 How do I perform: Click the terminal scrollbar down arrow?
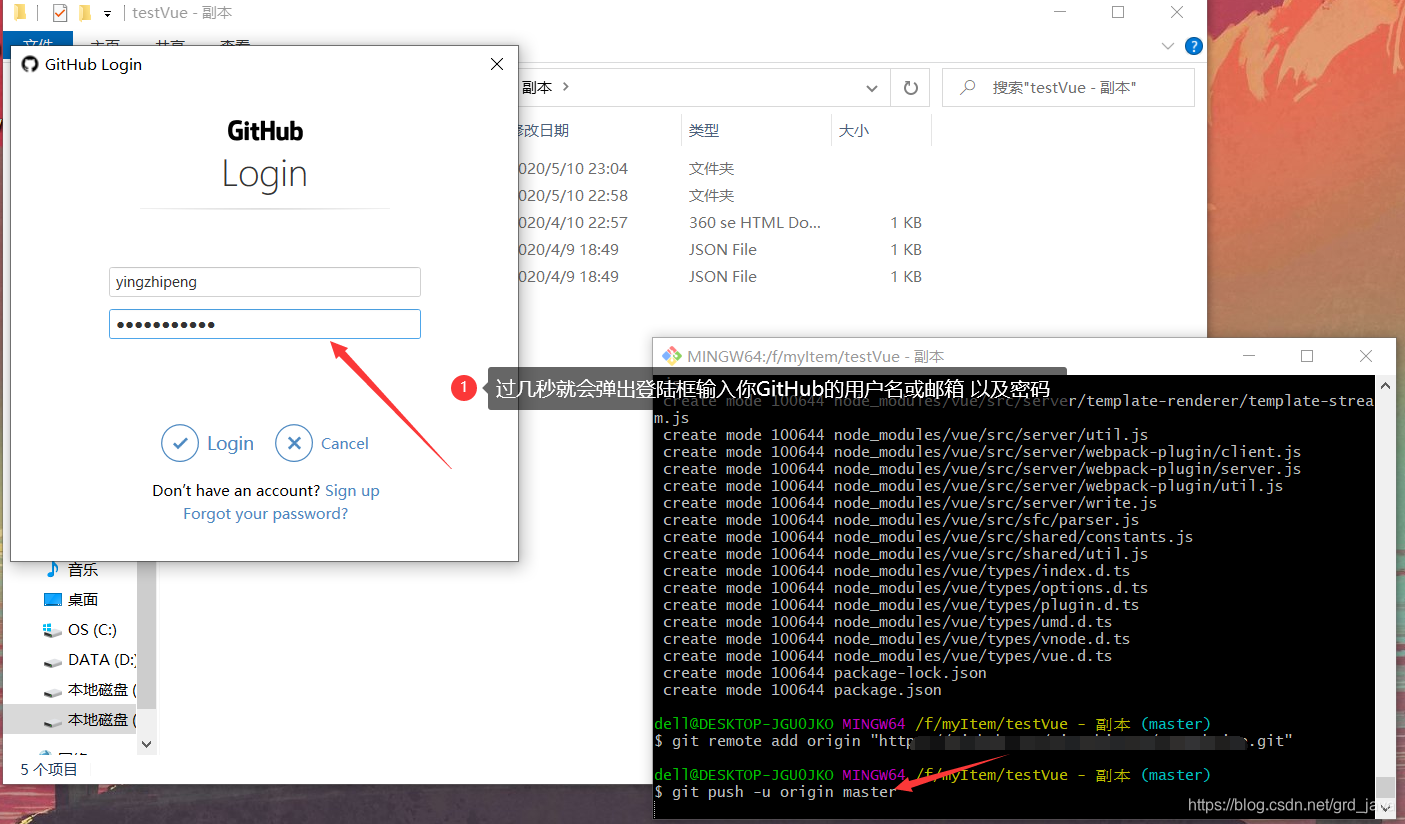(x=1385, y=809)
